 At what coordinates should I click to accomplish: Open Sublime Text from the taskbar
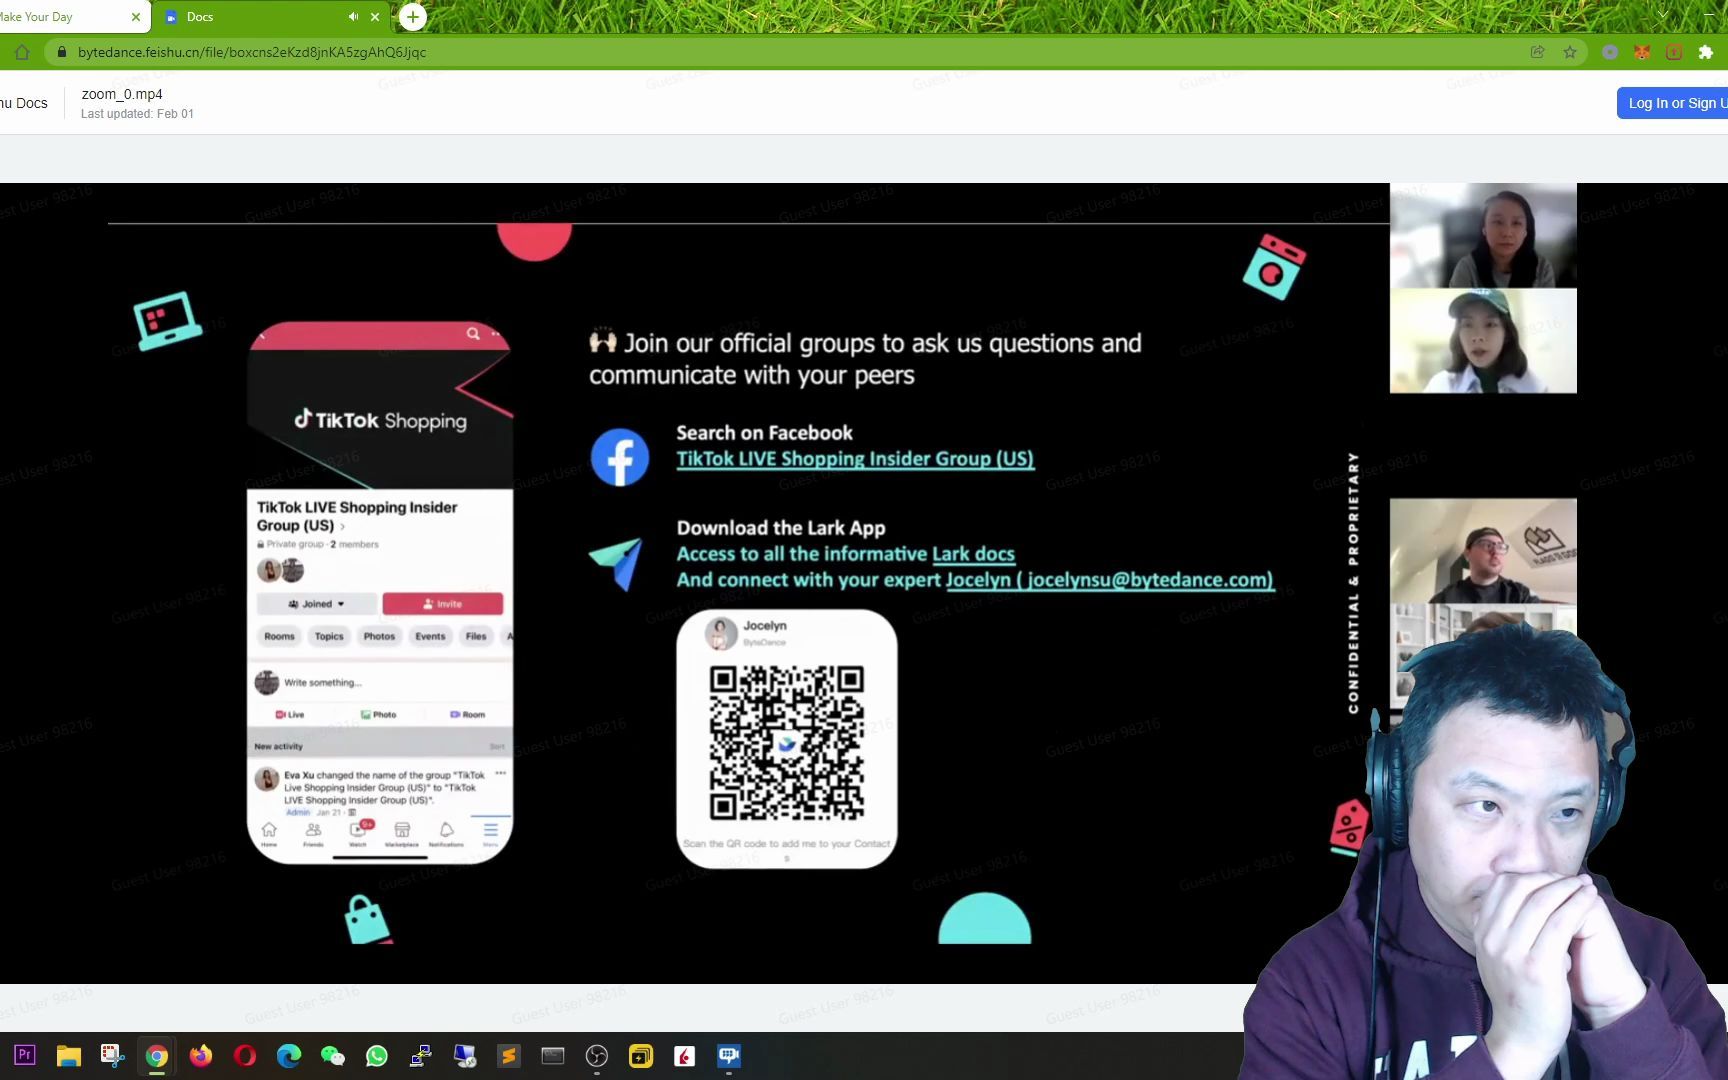(x=509, y=1055)
